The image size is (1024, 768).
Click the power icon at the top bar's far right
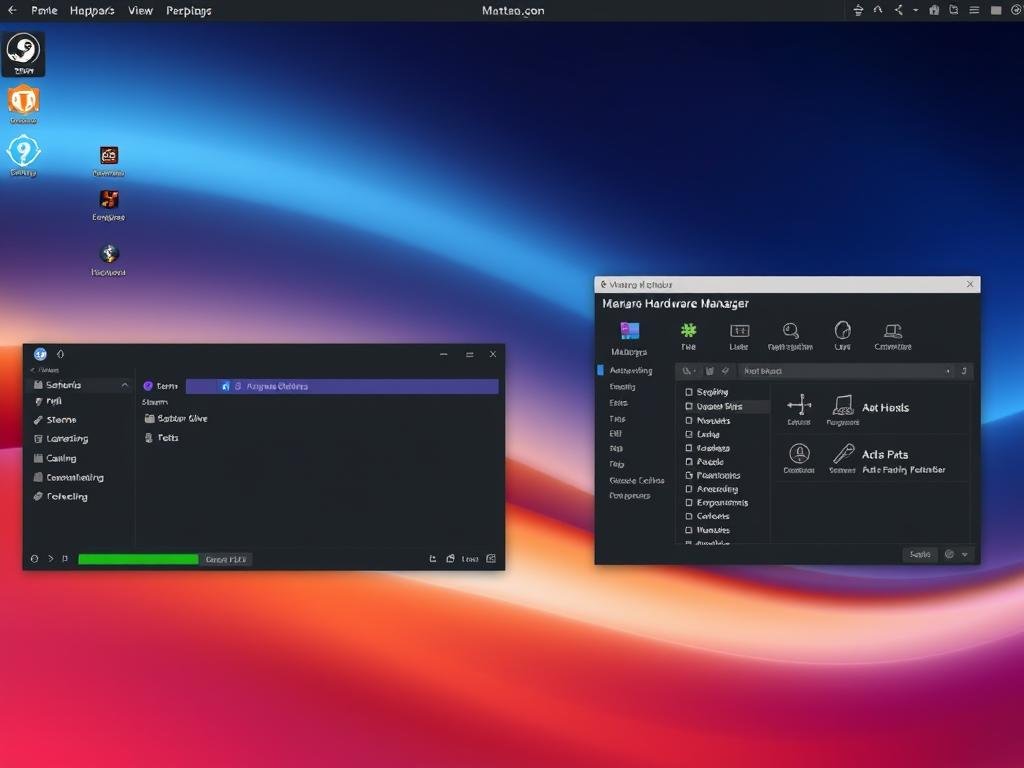pyautogui.click(x=1016, y=10)
